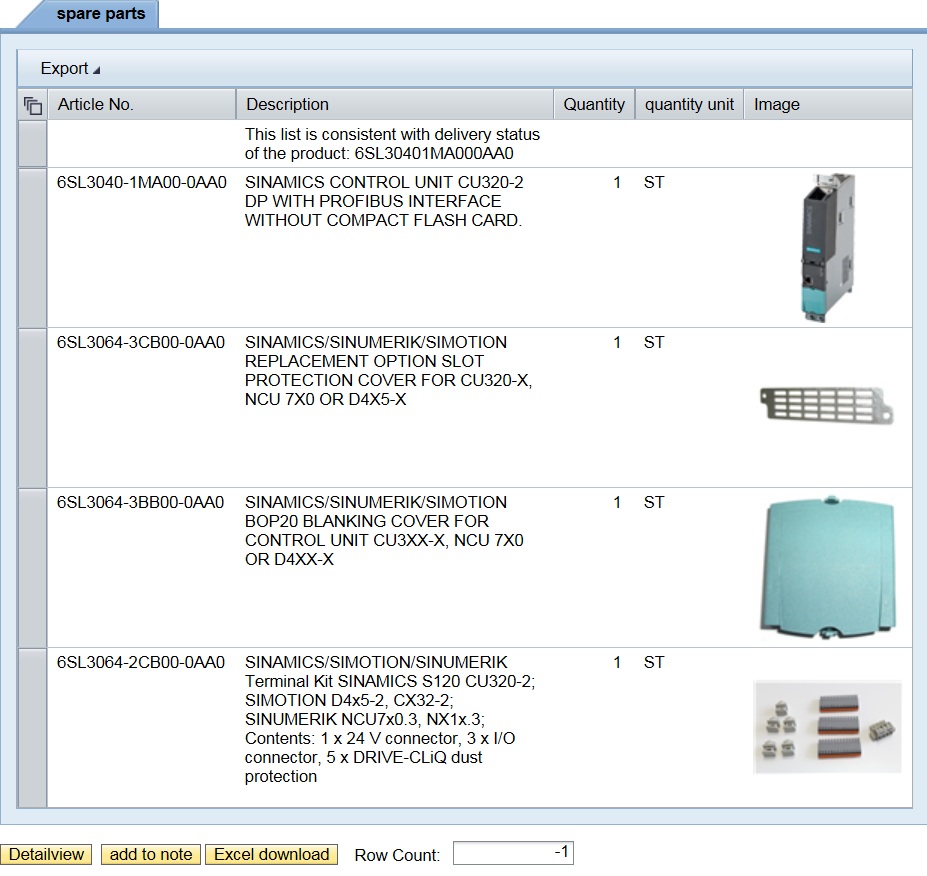Image resolution: width=927 pixels, height=876 pixels.
Task: Click the Excel download button
Action: point(271,854)
